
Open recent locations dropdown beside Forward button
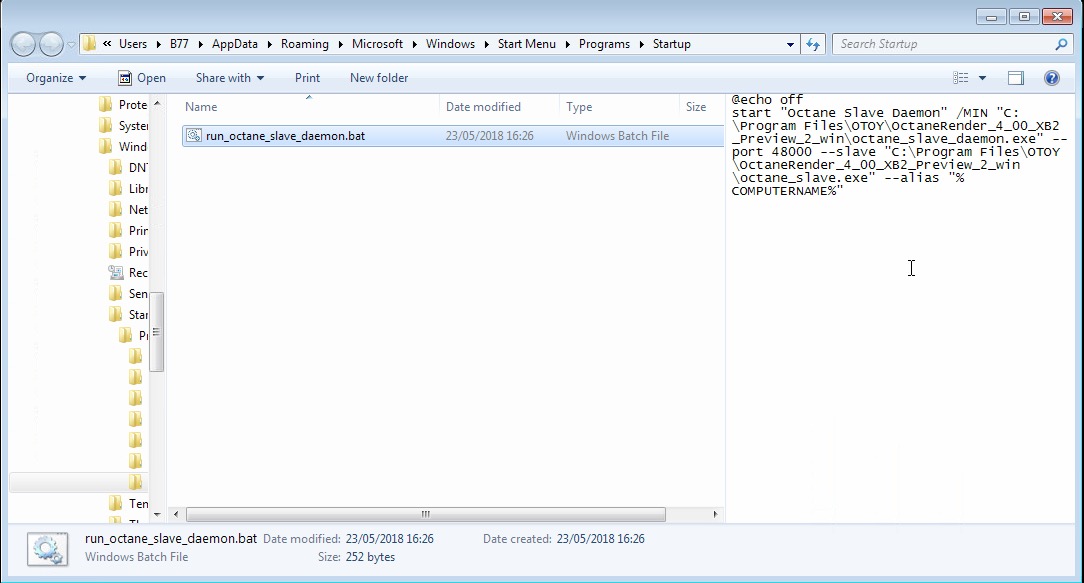[x=71, y=44]
